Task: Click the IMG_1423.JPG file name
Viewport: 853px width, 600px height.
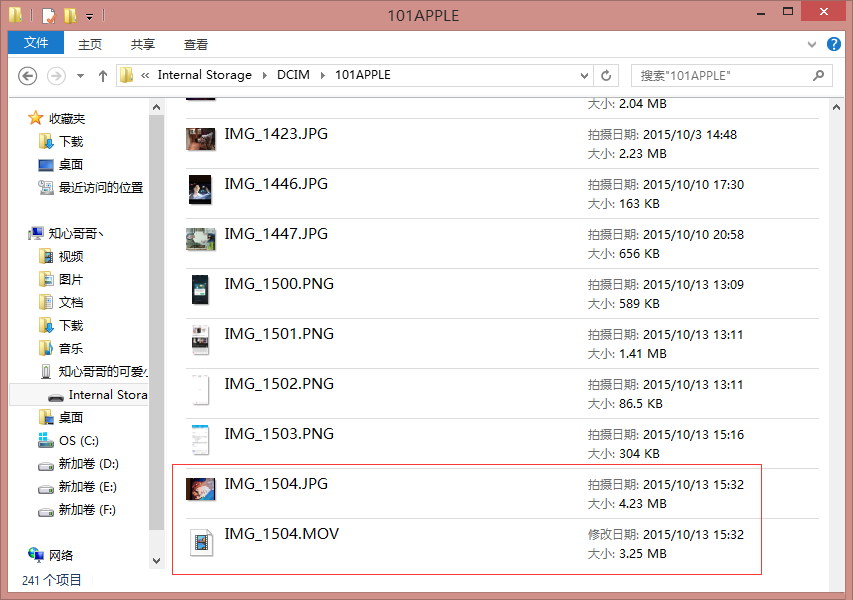Action: [276, 134]
